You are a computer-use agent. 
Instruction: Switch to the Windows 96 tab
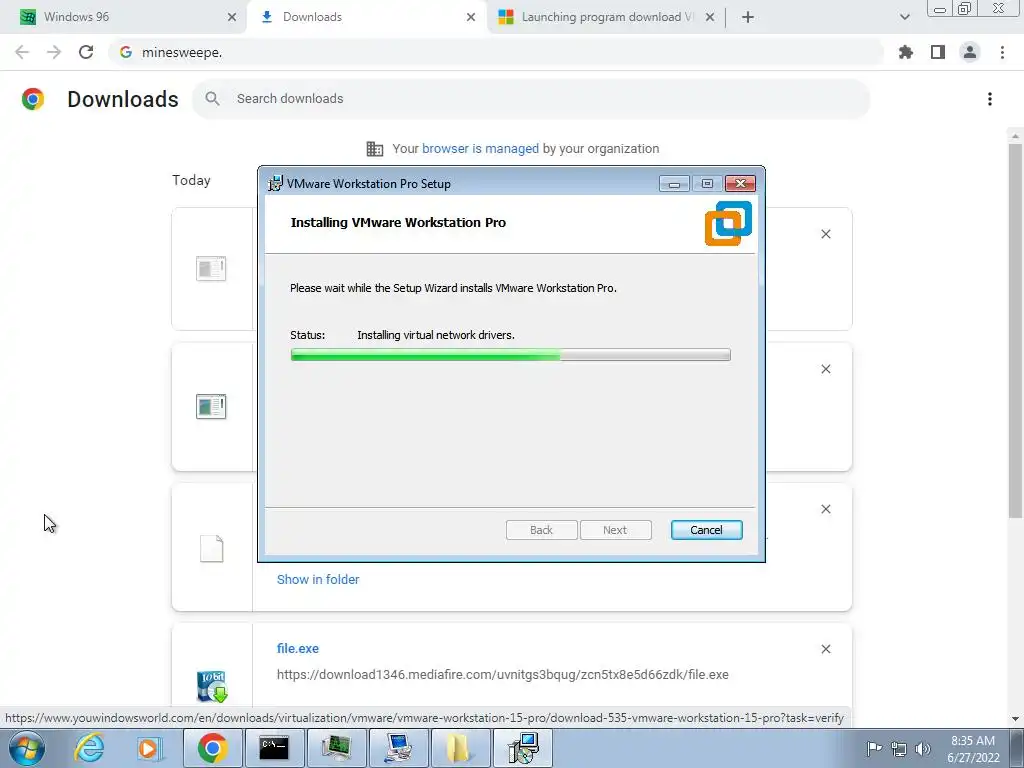124,17
